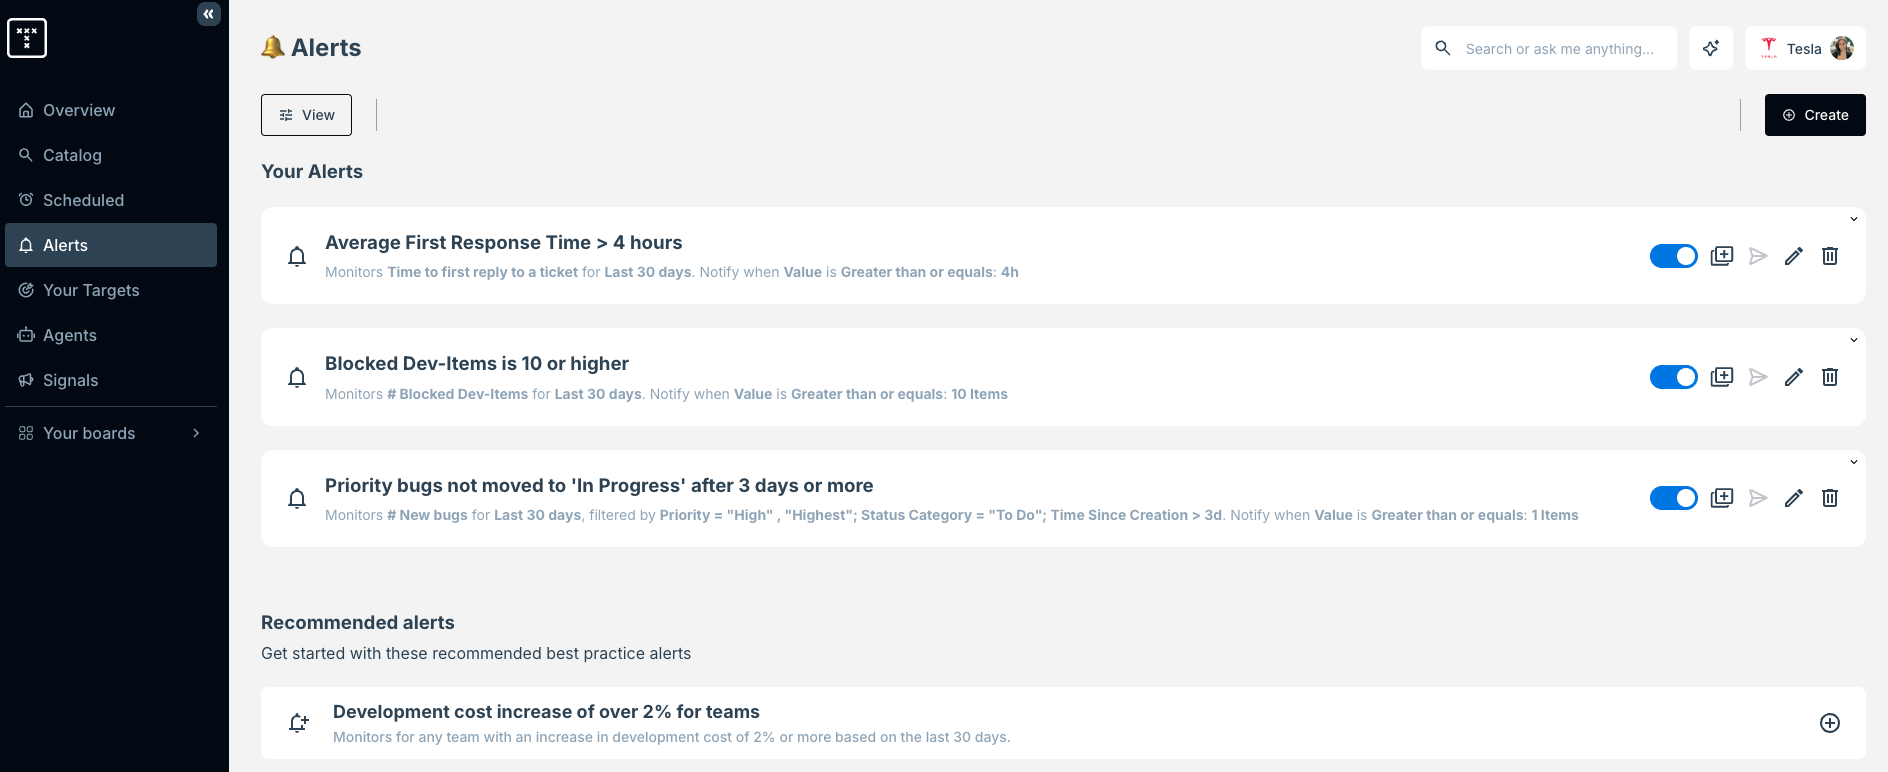Disable the Average First Response Time alert
The height and width of the screenshot is (772, 1888).
(x=1674, y=256)
